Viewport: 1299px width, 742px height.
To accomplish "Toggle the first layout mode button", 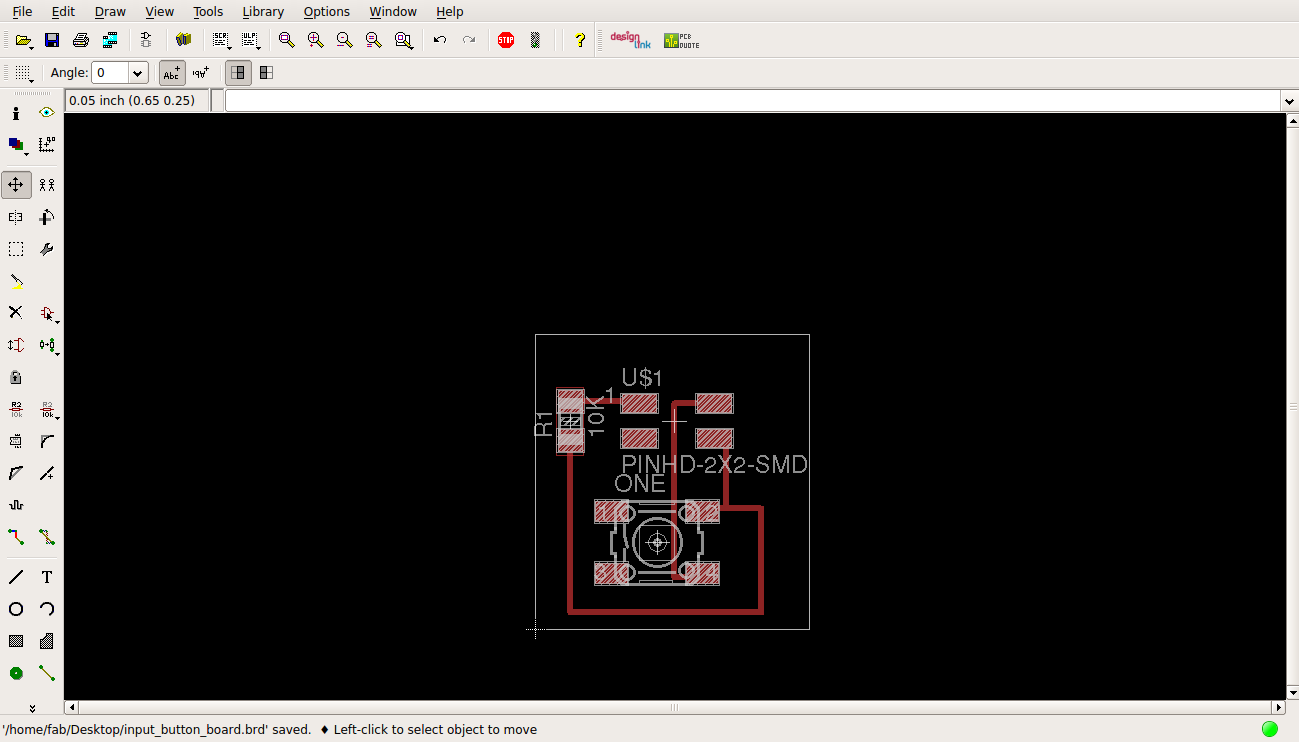I will (238, 72).
